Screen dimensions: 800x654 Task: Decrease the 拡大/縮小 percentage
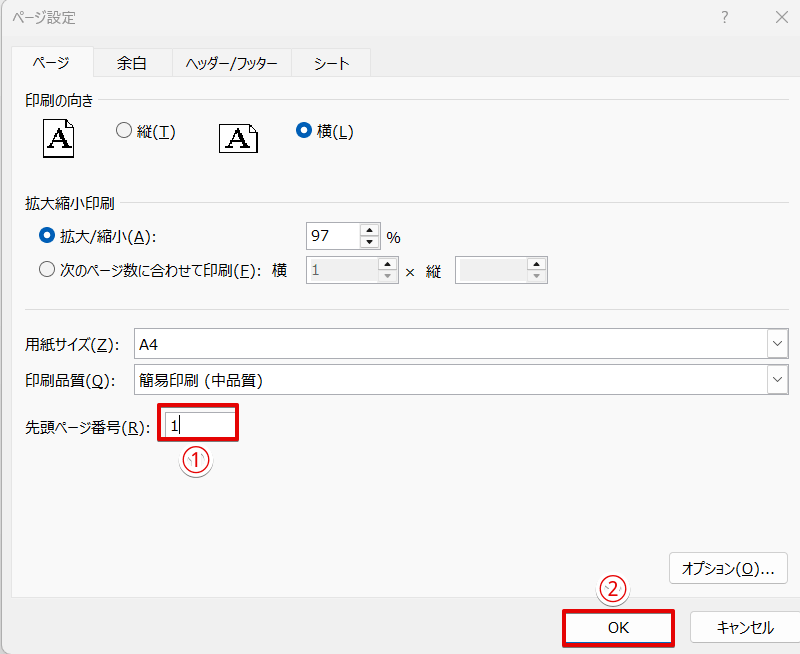click(369, 242)
